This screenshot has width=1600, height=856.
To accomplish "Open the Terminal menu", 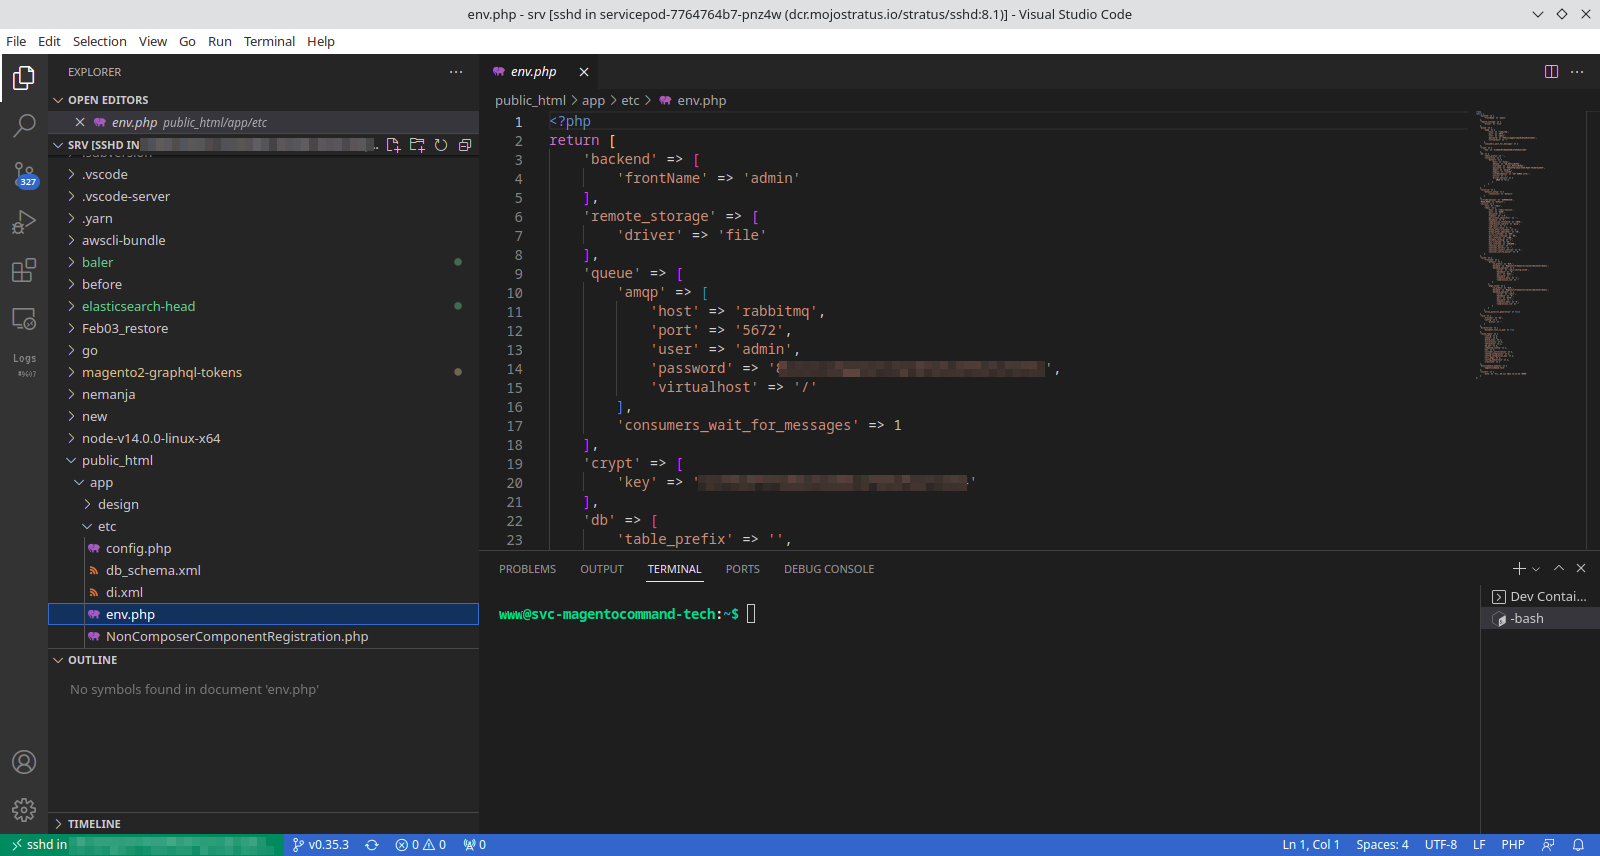I will point(269,42).
